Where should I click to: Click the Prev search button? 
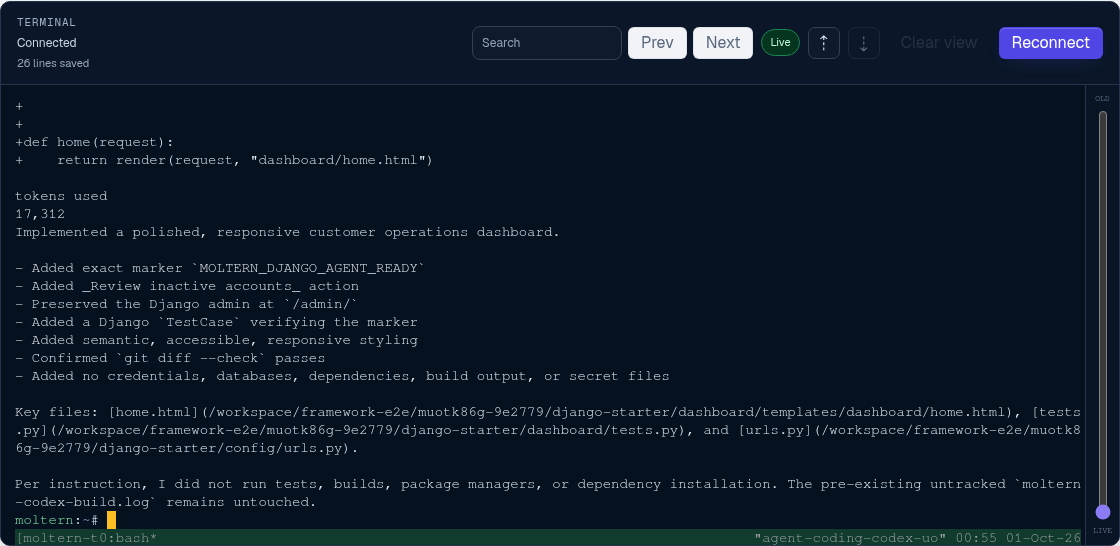pyautogui.click(x=657, y=43)
